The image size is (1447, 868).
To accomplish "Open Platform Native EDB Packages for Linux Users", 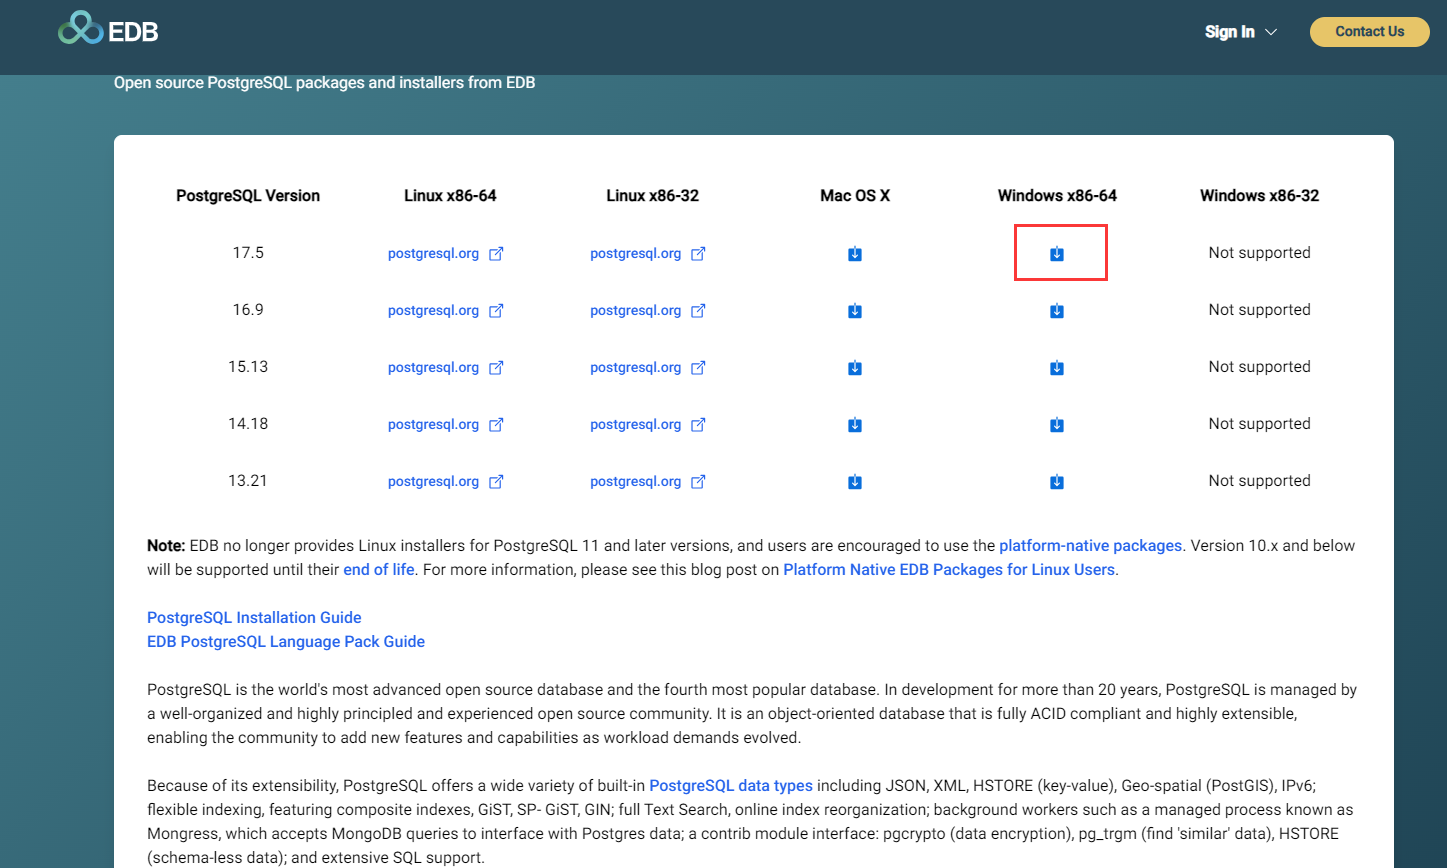I will pyautogui.click(x=948, y=570).
